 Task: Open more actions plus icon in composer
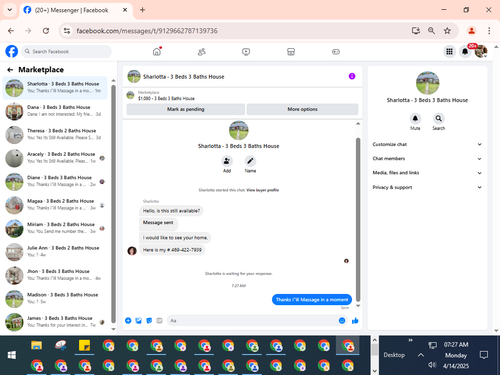coord(128,321)
